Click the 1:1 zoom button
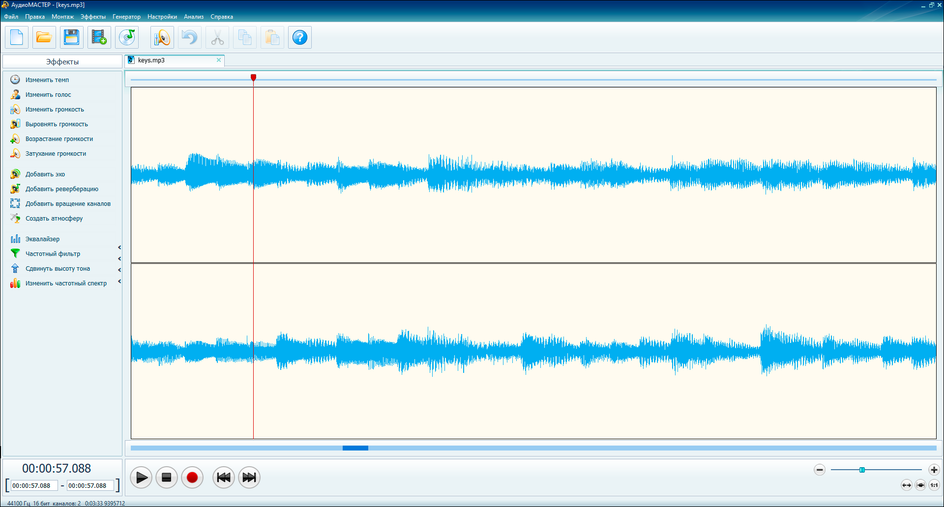 (934, 485)
